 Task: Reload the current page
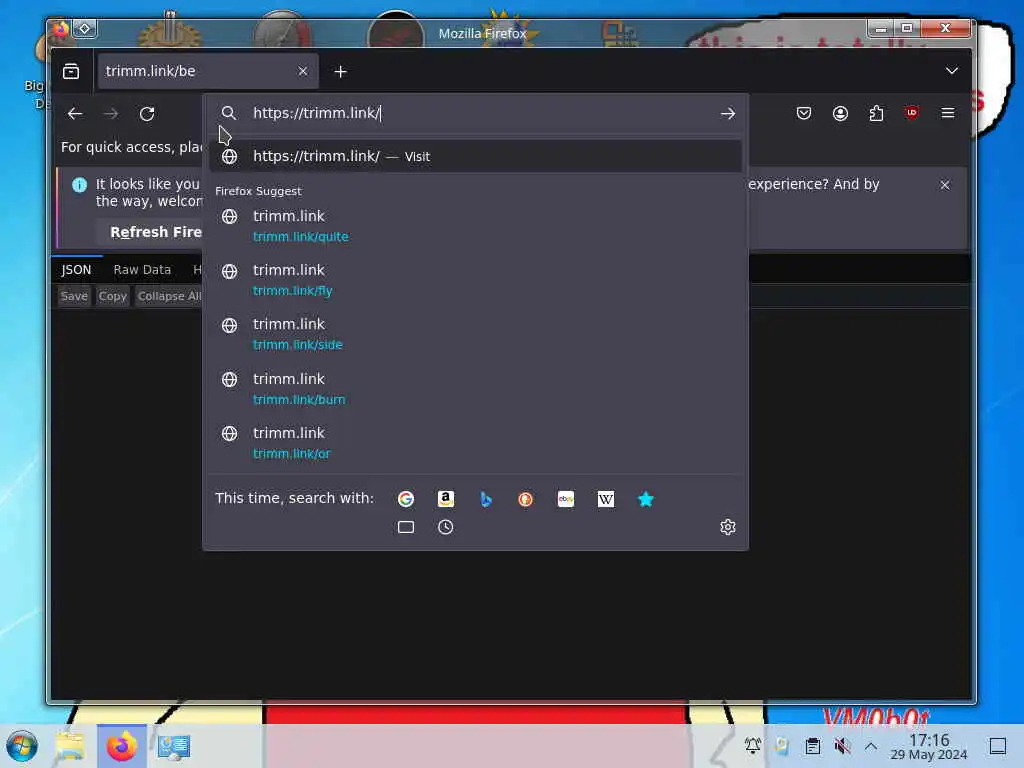click(x=147, y=114)
